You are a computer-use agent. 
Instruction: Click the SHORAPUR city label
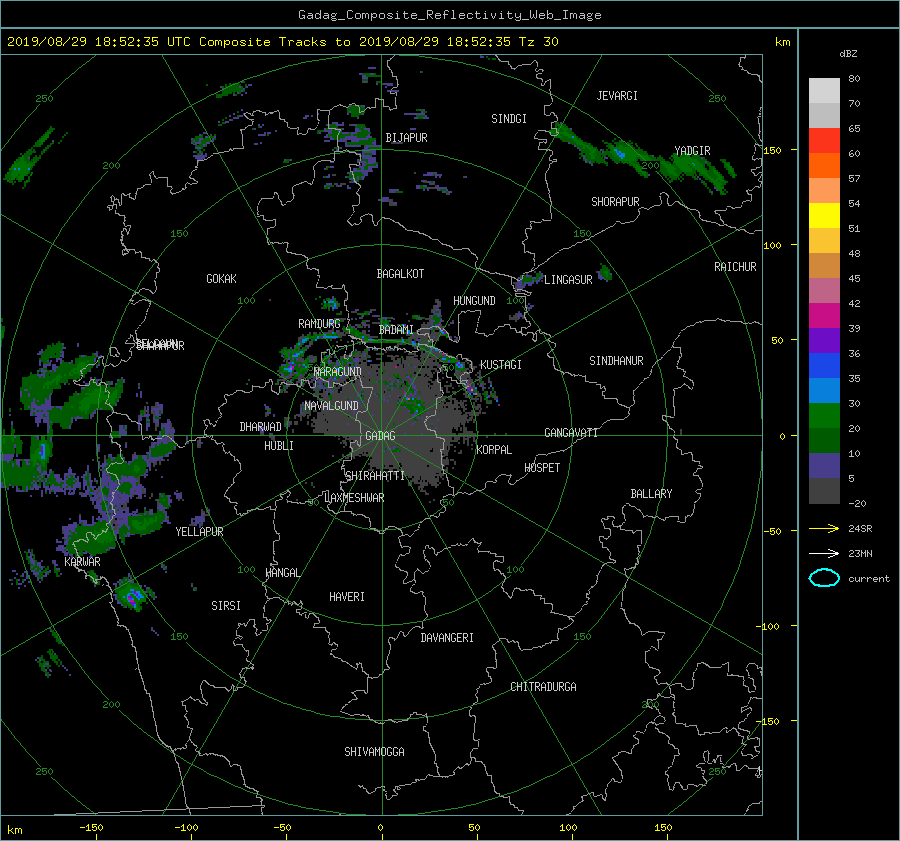click(x=615, y=202)
